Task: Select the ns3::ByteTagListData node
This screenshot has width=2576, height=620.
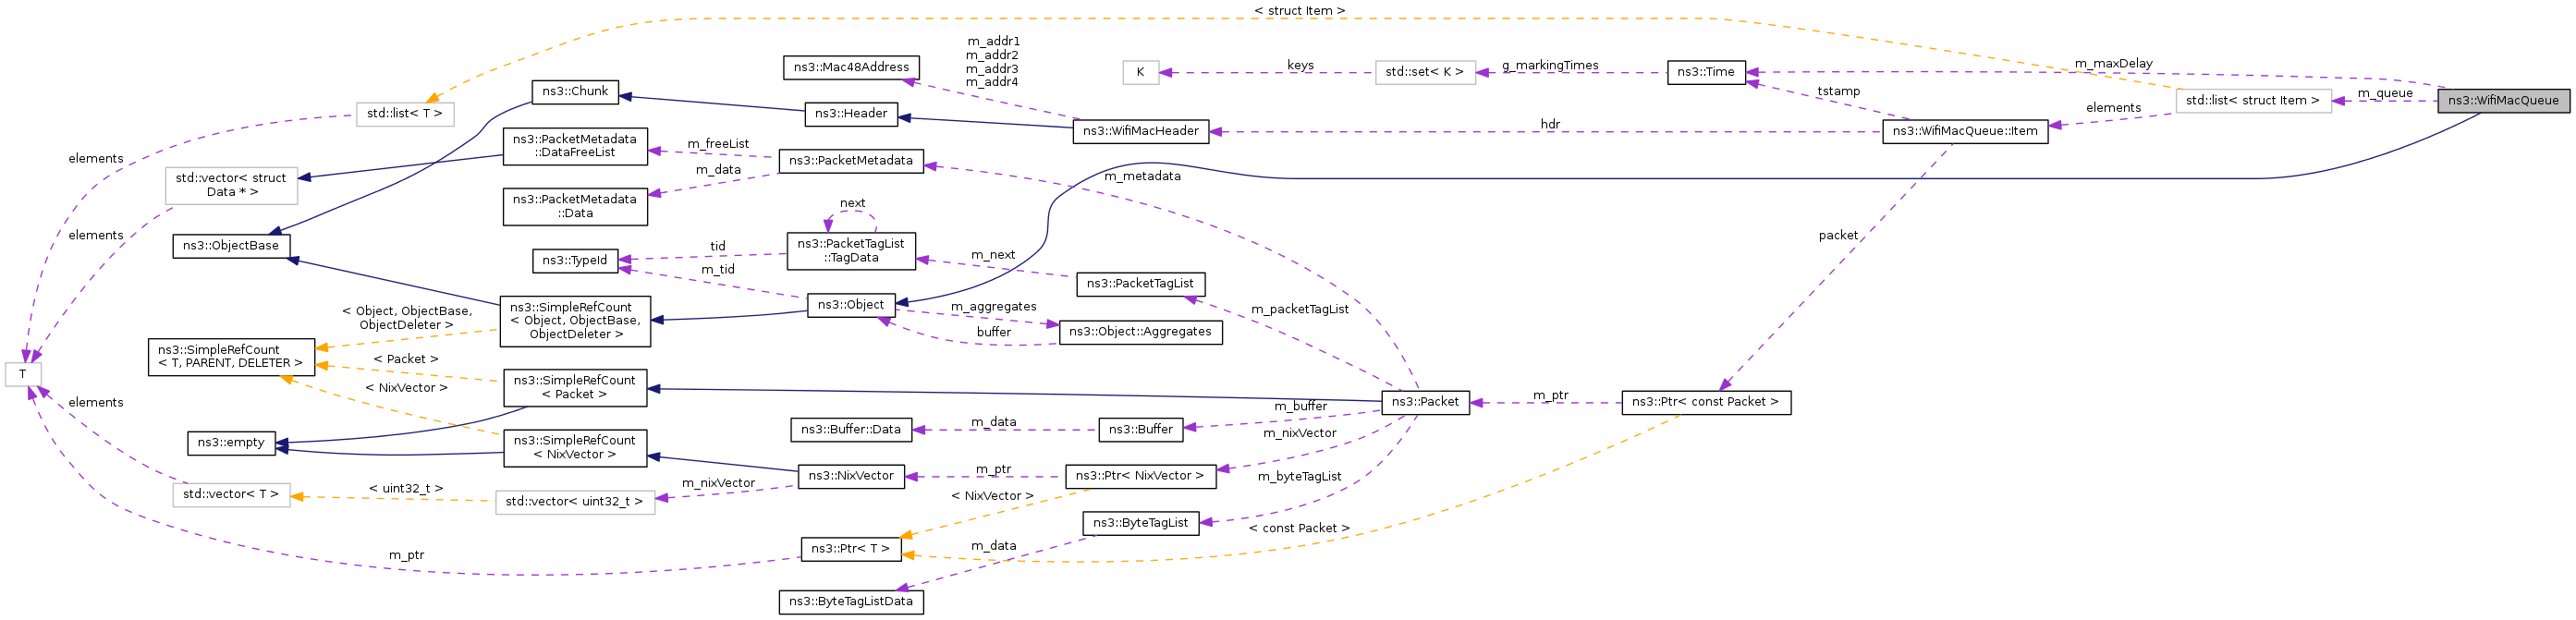Action: (x=851, y=603)
